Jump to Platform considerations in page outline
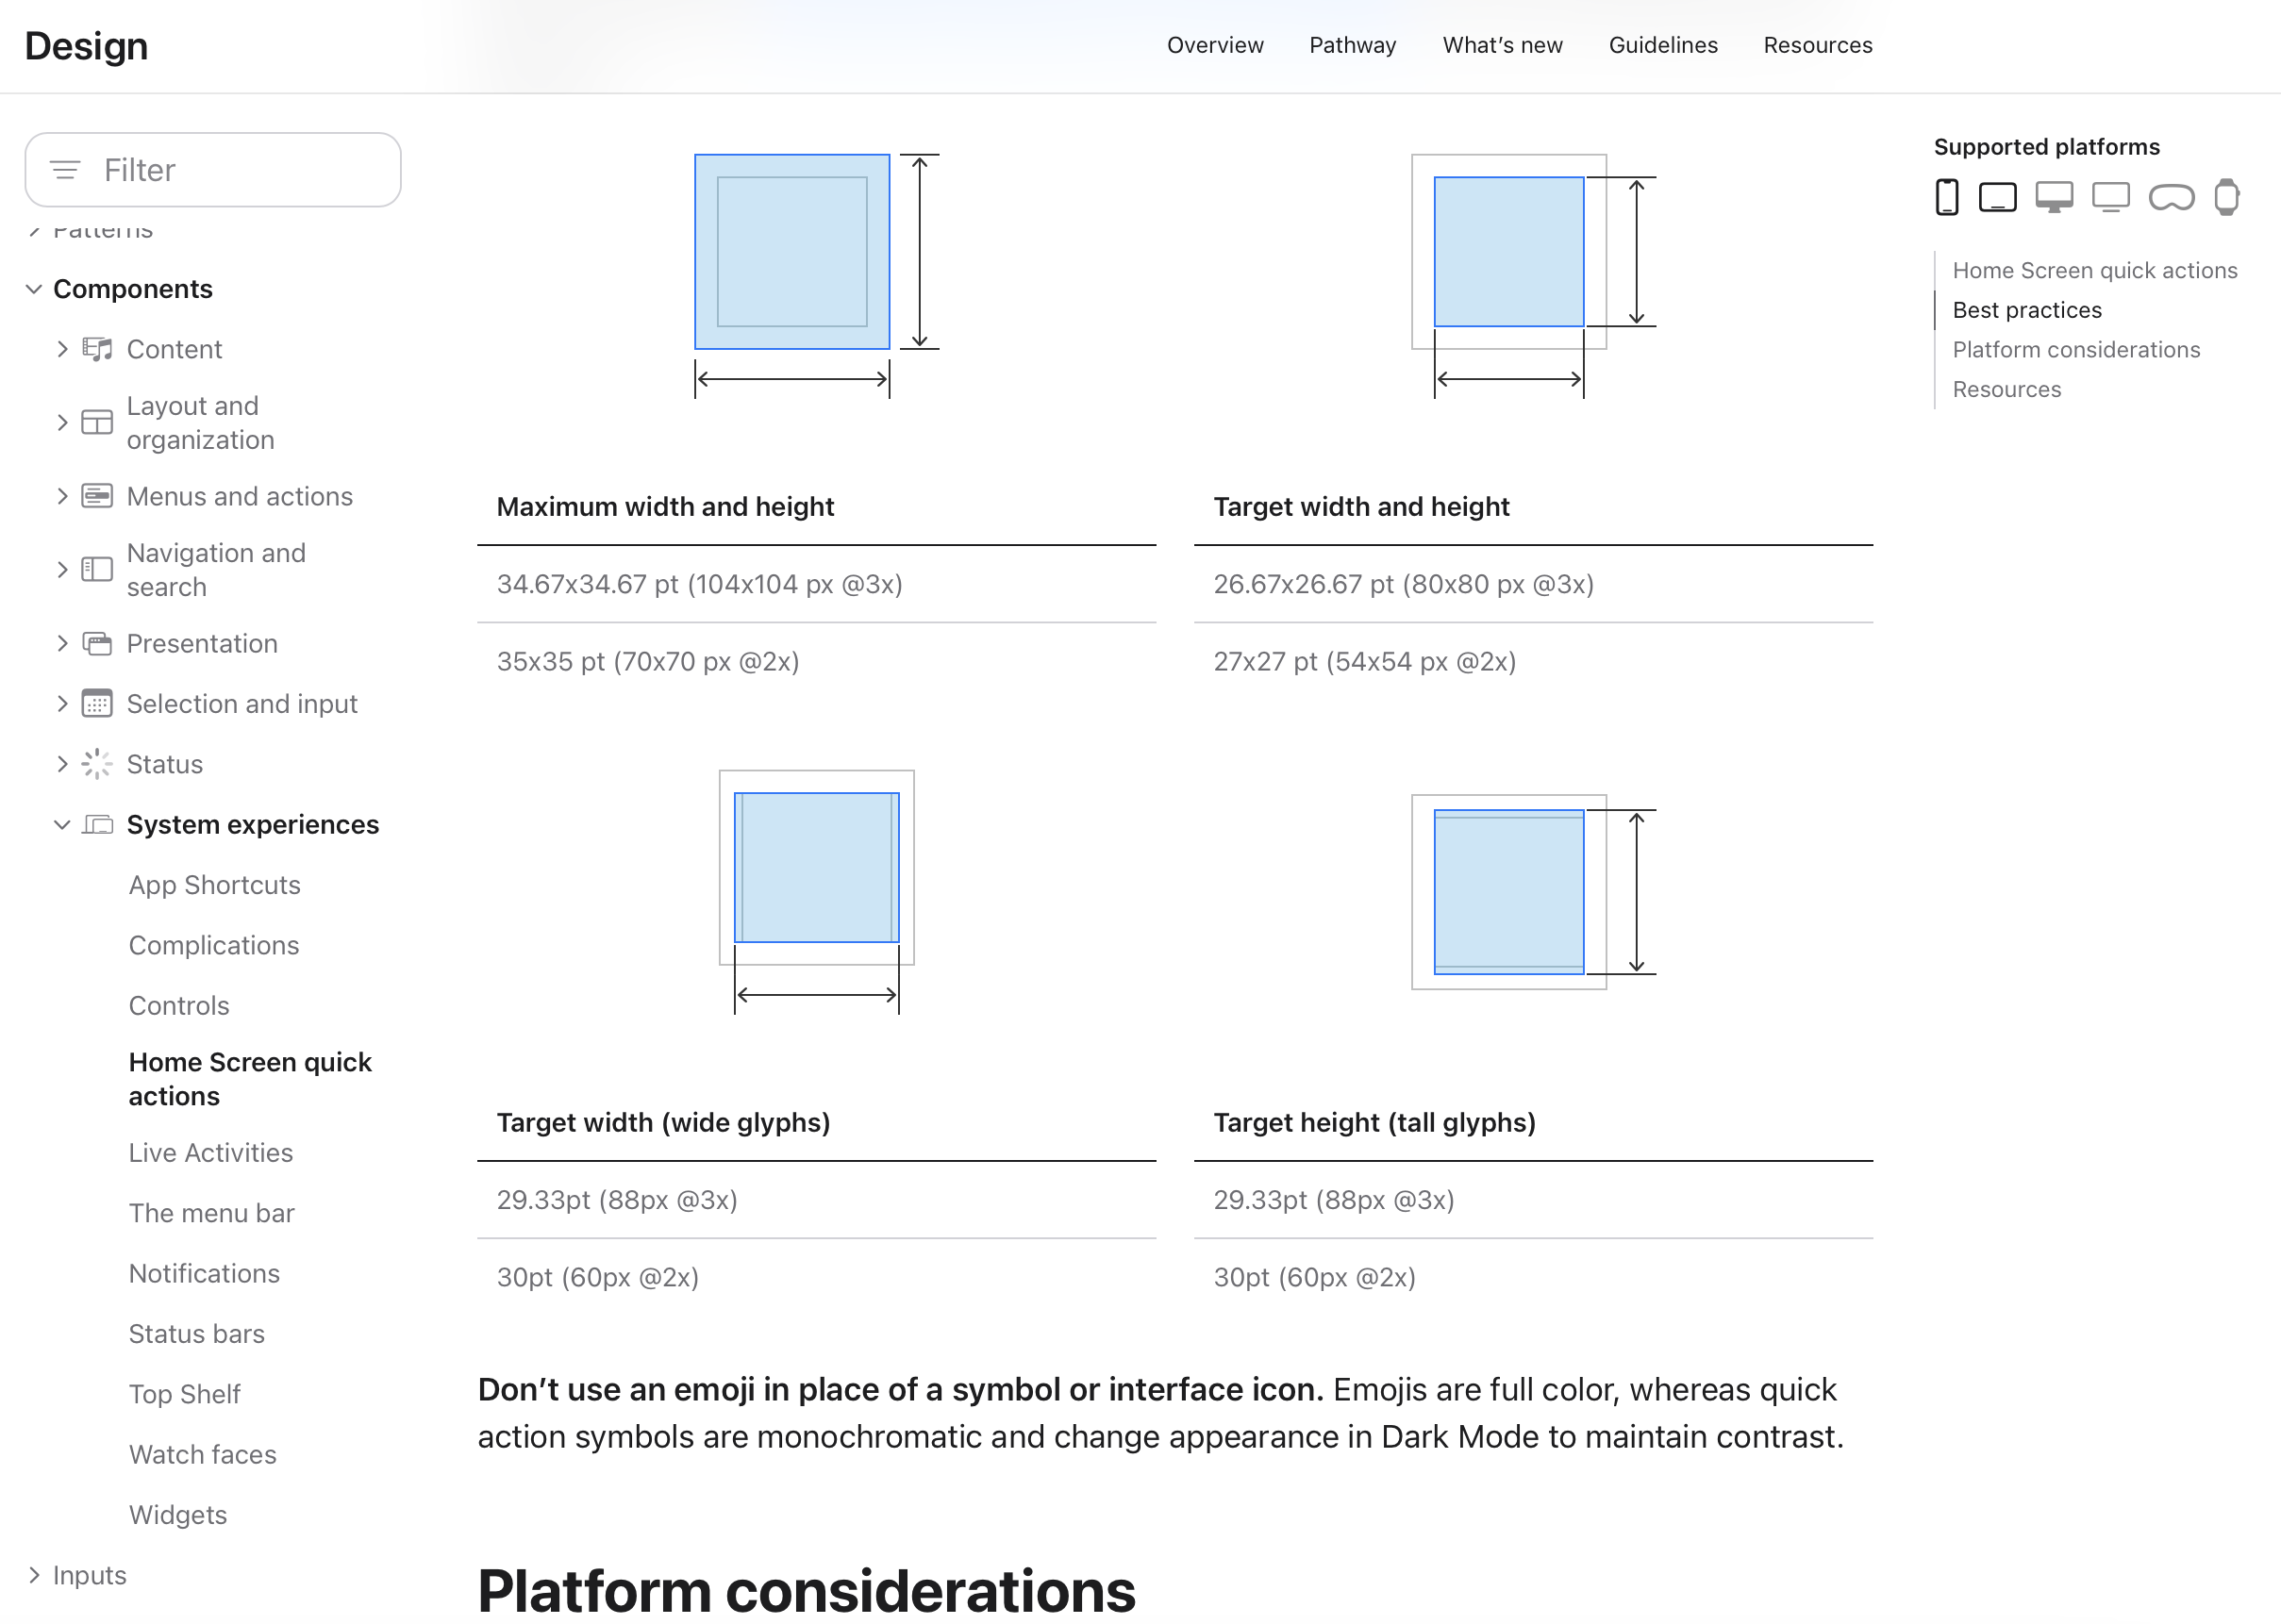Image resolution: width=2281 pixels, height=1624 pixels. point(2076,350)
